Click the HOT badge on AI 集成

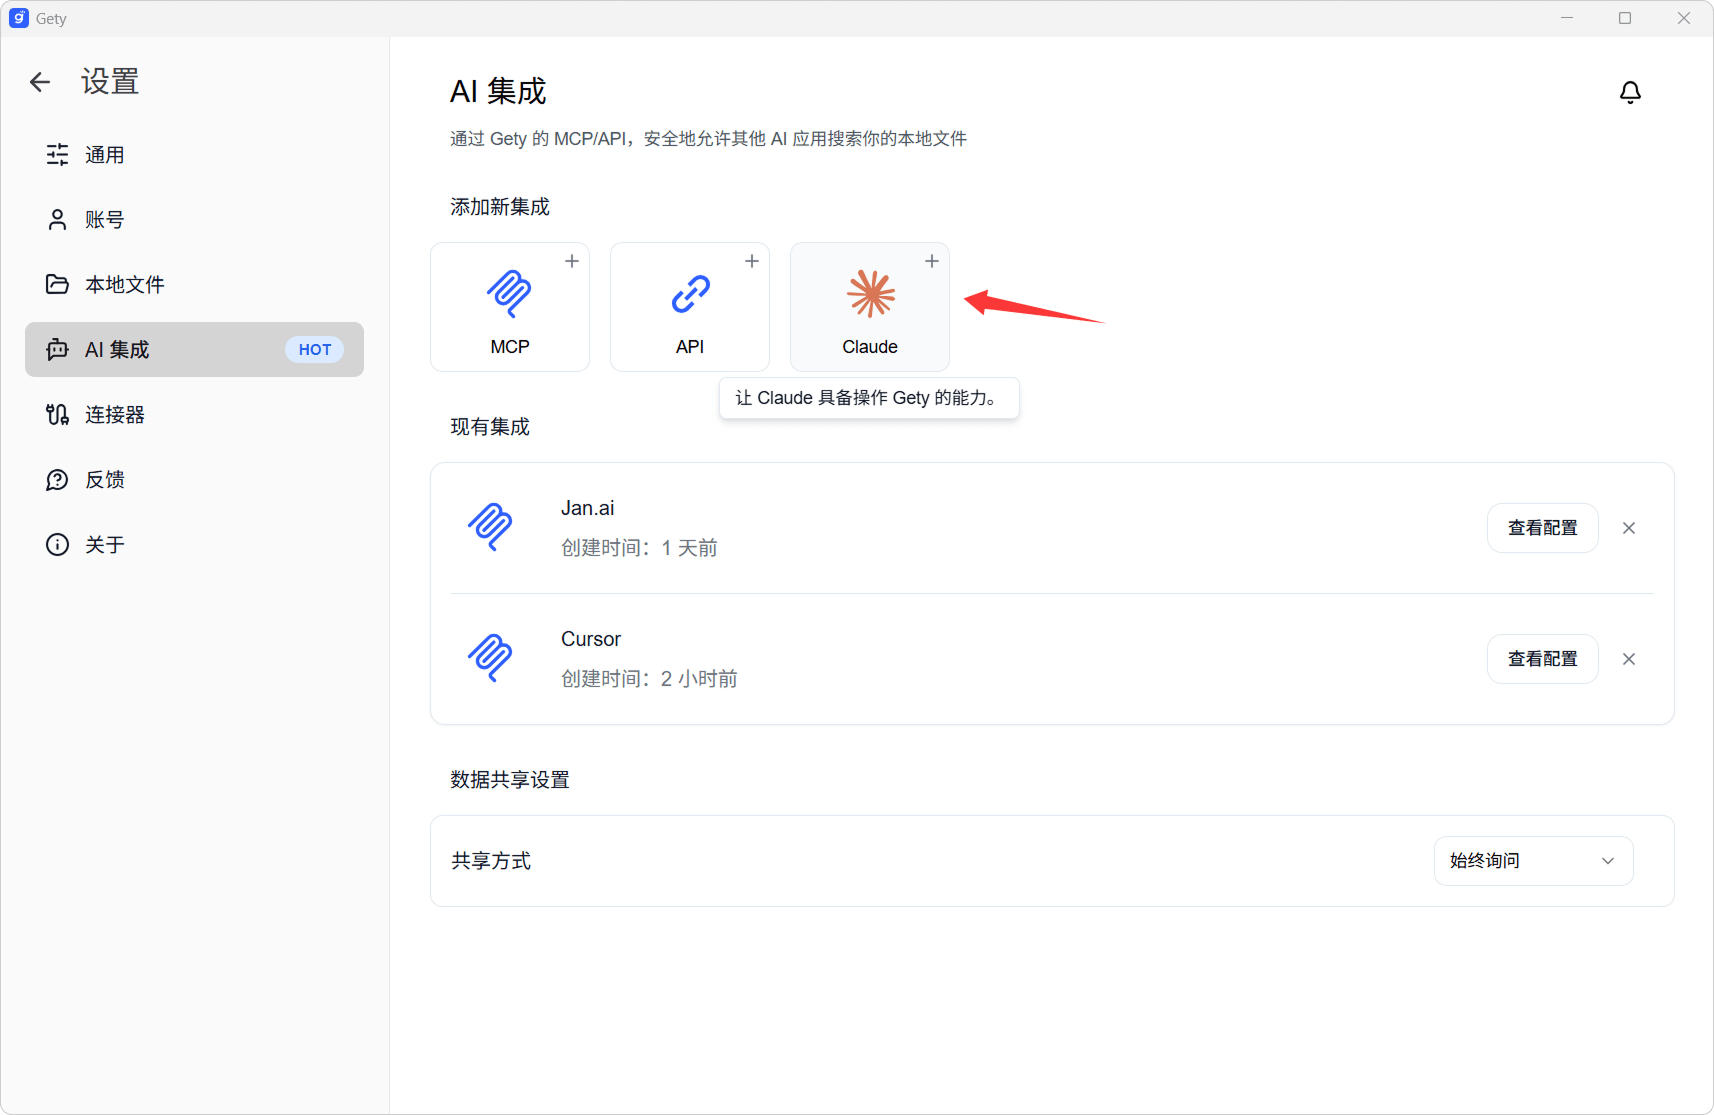315,350
